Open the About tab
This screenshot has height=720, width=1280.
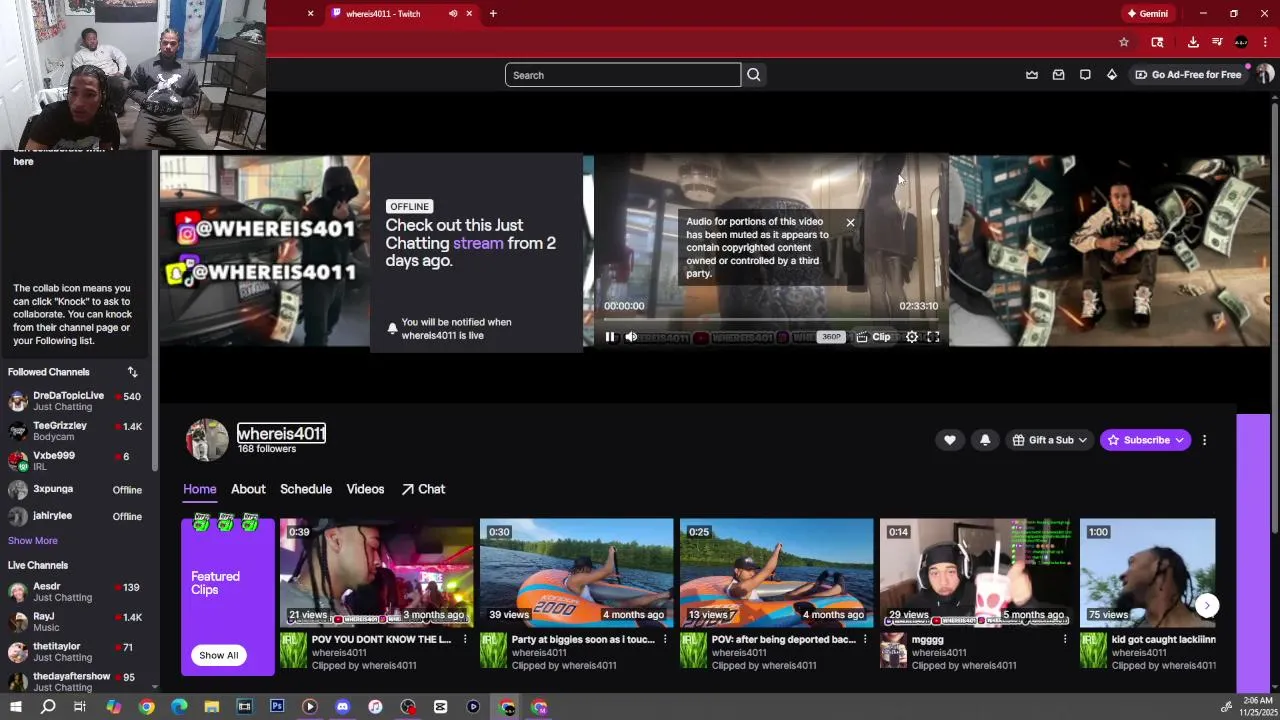point(248,489)
